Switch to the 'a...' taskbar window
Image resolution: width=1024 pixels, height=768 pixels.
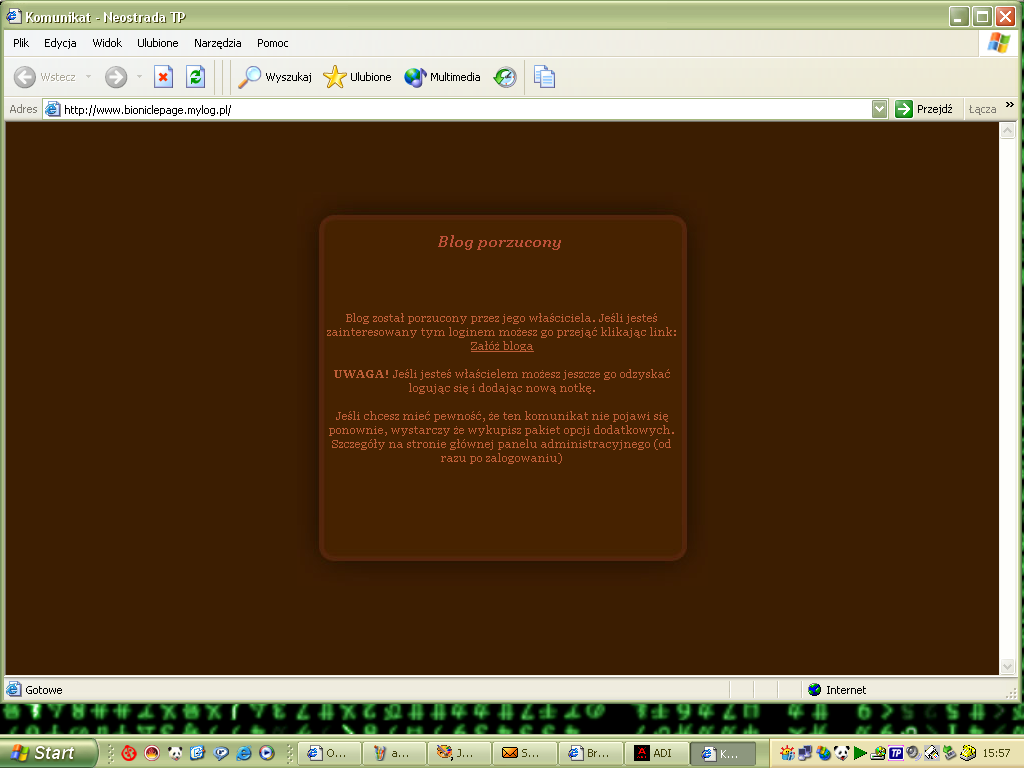point(395,753)
